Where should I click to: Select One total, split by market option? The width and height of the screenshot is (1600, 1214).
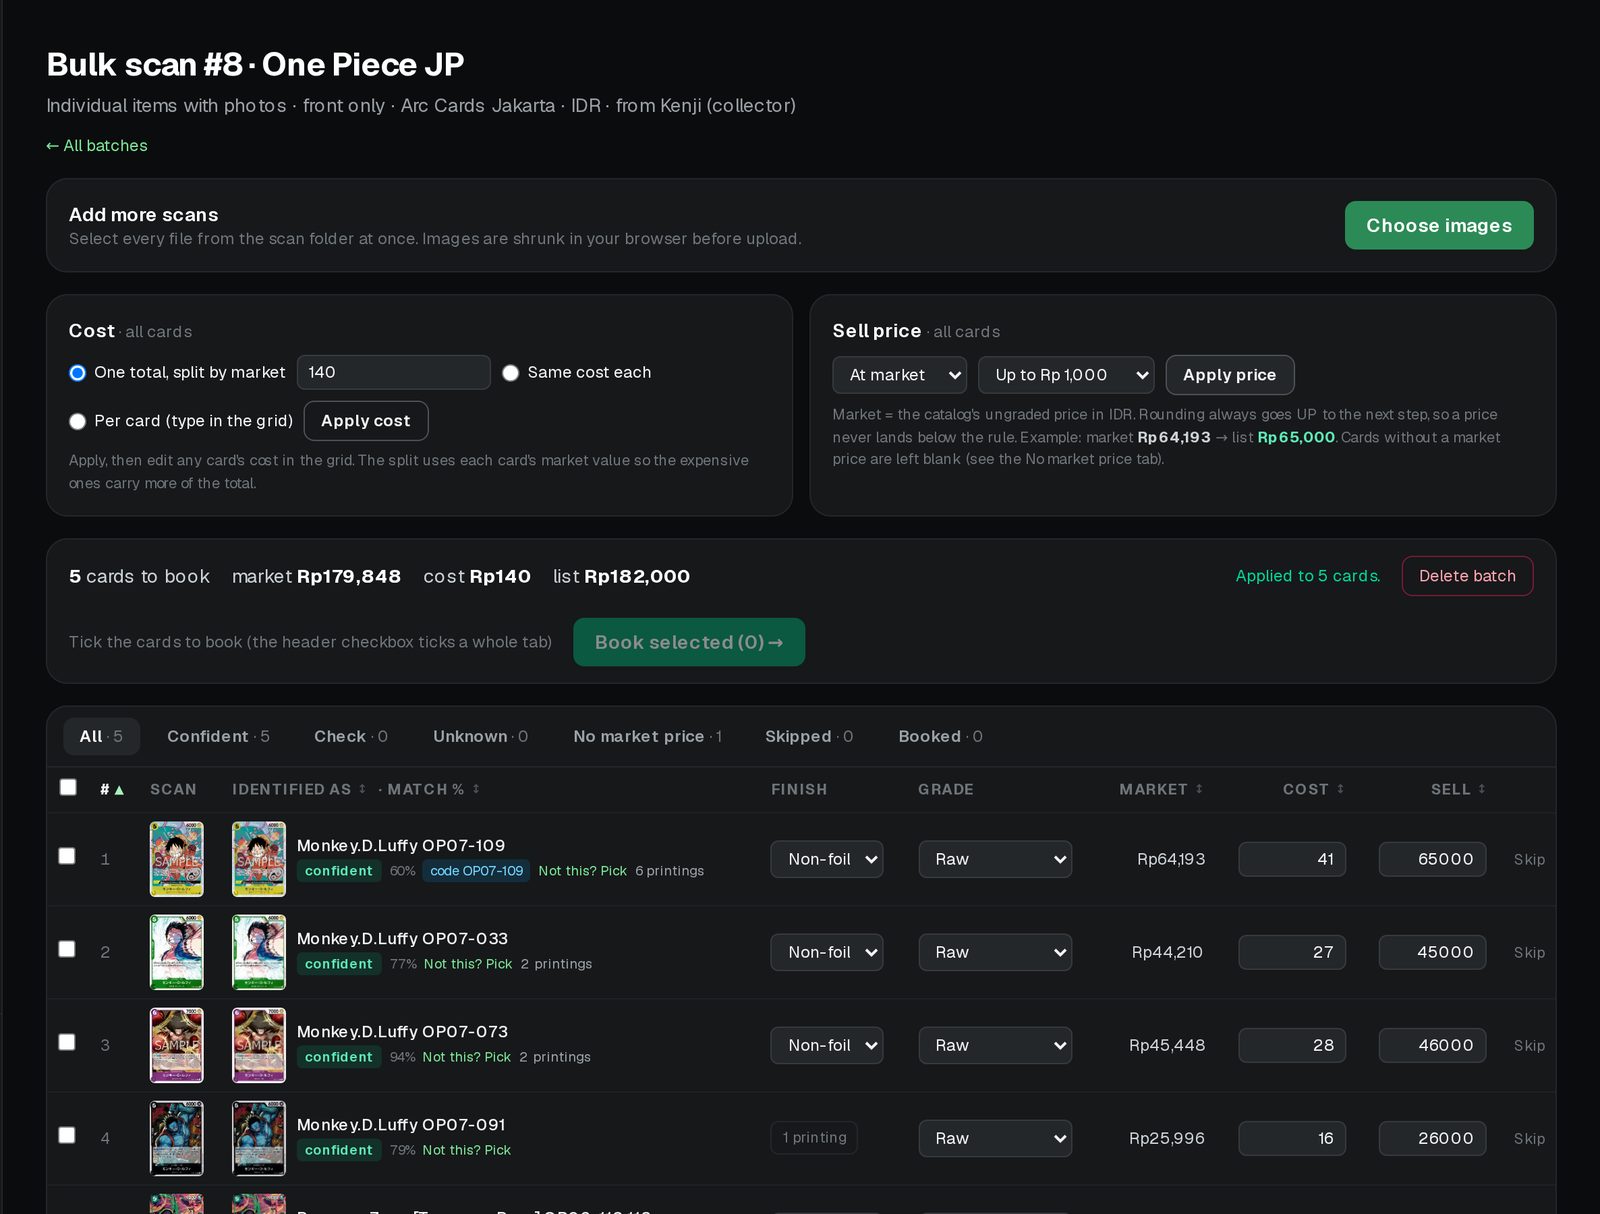[77, 373]
